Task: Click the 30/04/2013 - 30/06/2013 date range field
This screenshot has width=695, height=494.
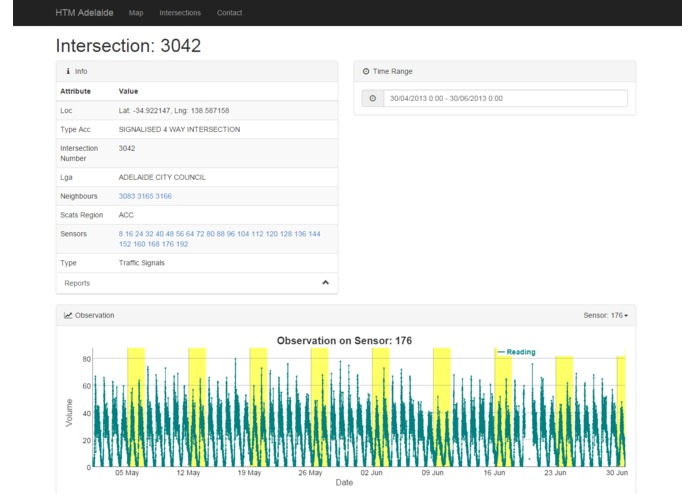Action: coord(505,98)
